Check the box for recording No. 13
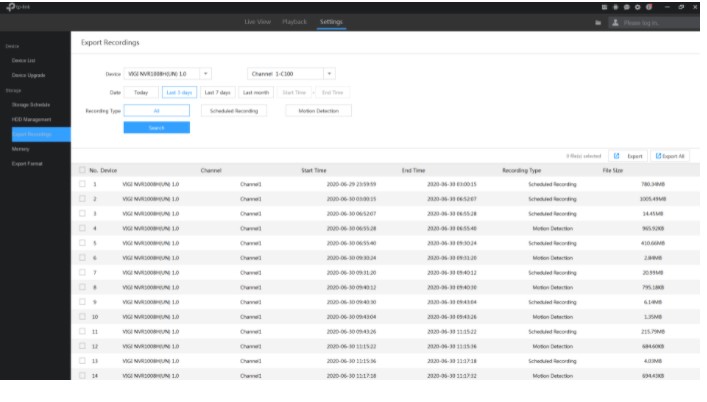This screenshot has height=402, width=707. point(82,361)
